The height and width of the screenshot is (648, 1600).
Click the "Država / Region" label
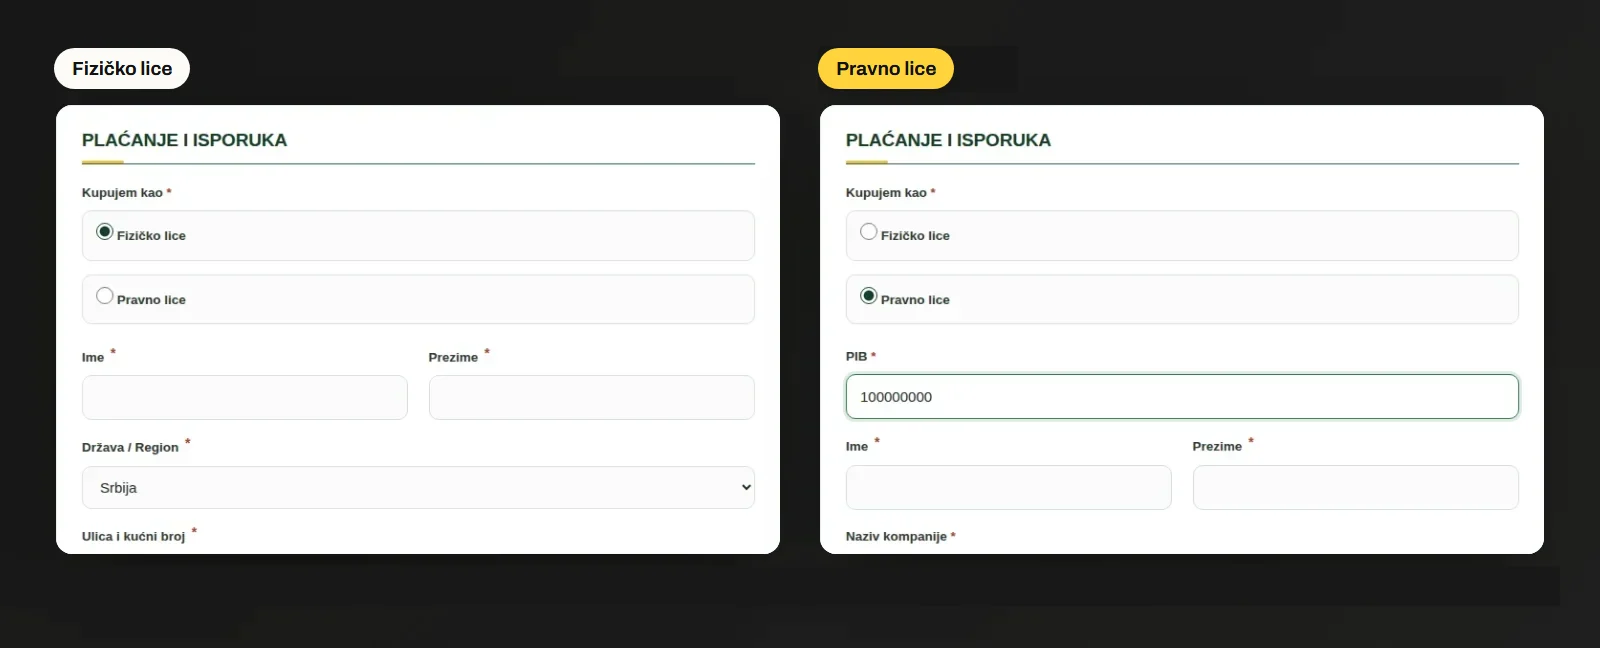coord(130,447)
